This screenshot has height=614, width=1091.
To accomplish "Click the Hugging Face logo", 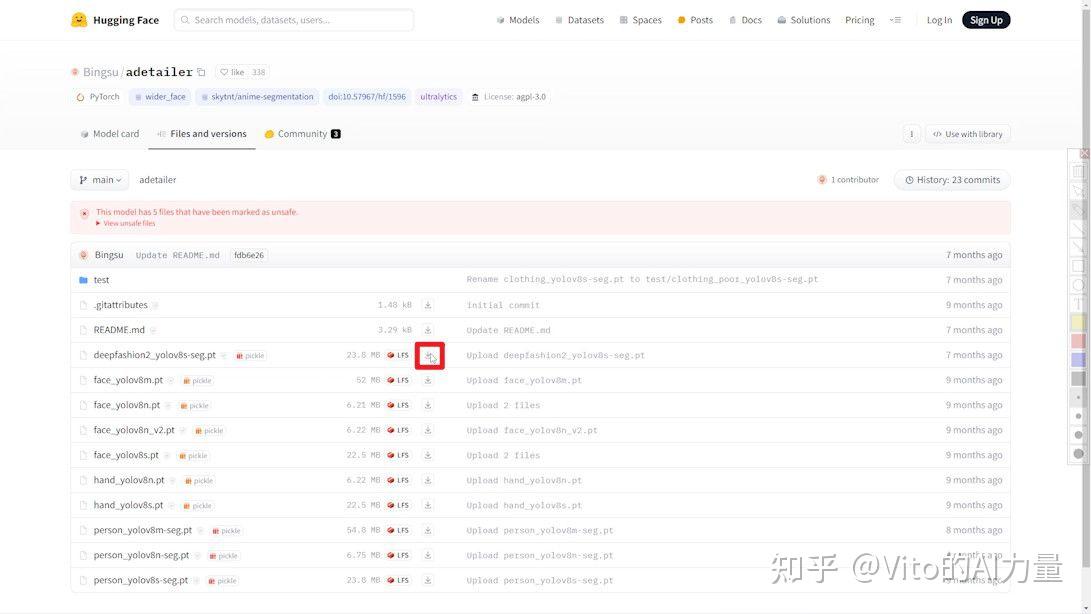I will [x=115, y=20].
